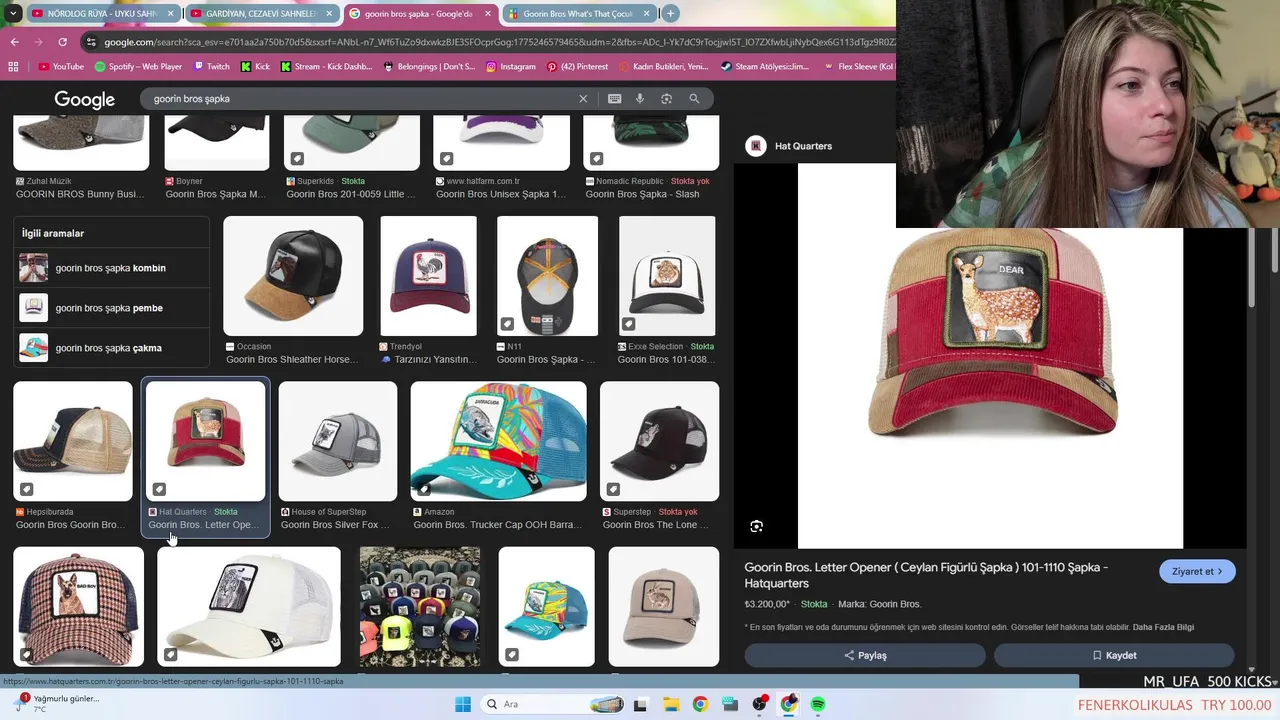Select related search 'goorin bros şapka çakma'
Image resolution: width=1280 pixels, height=720 pixels.
pyautogui.click(x=112, y=348)
